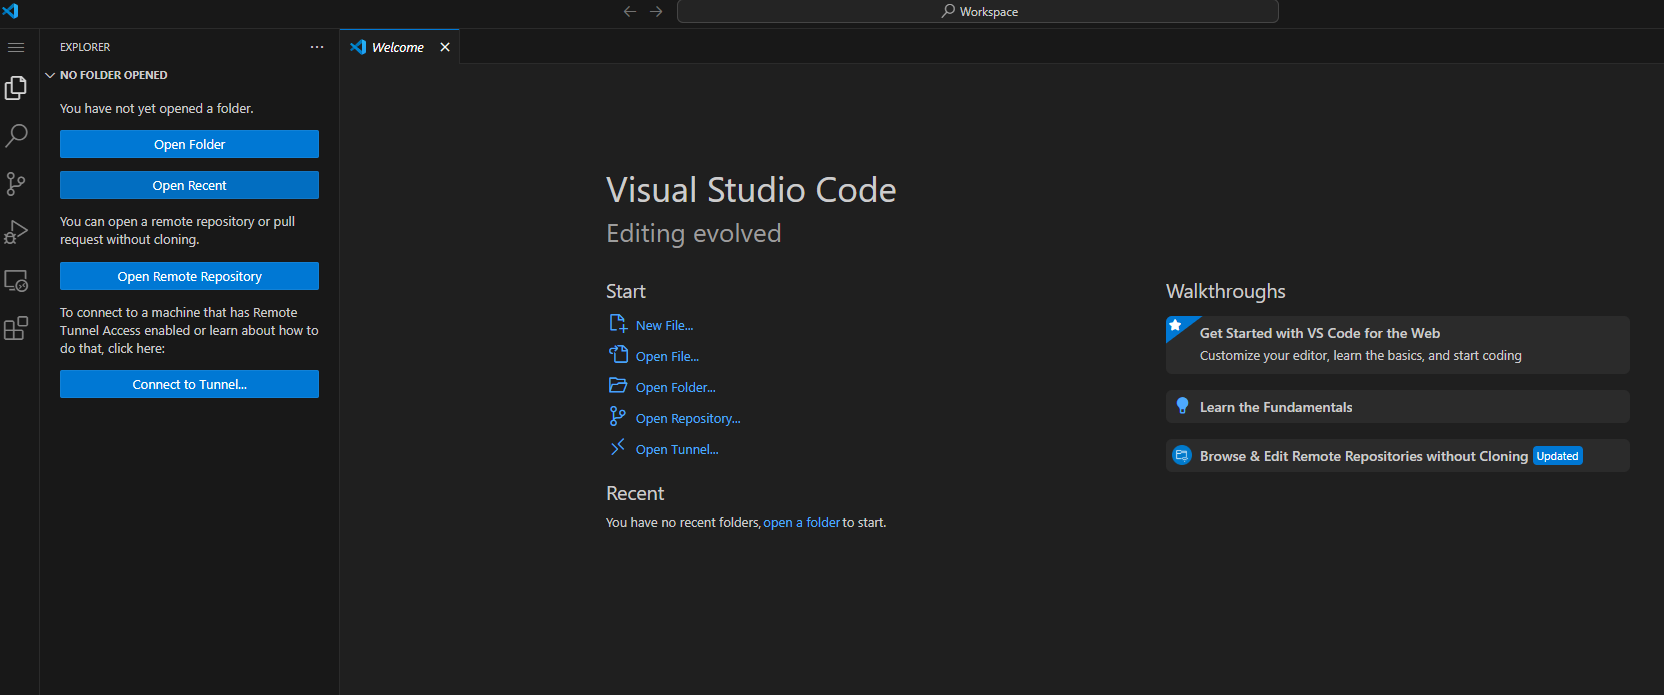Open Get Started with VS Code for the Web
This screenshot has height=695, width=1664.
tap(1398, 345)
